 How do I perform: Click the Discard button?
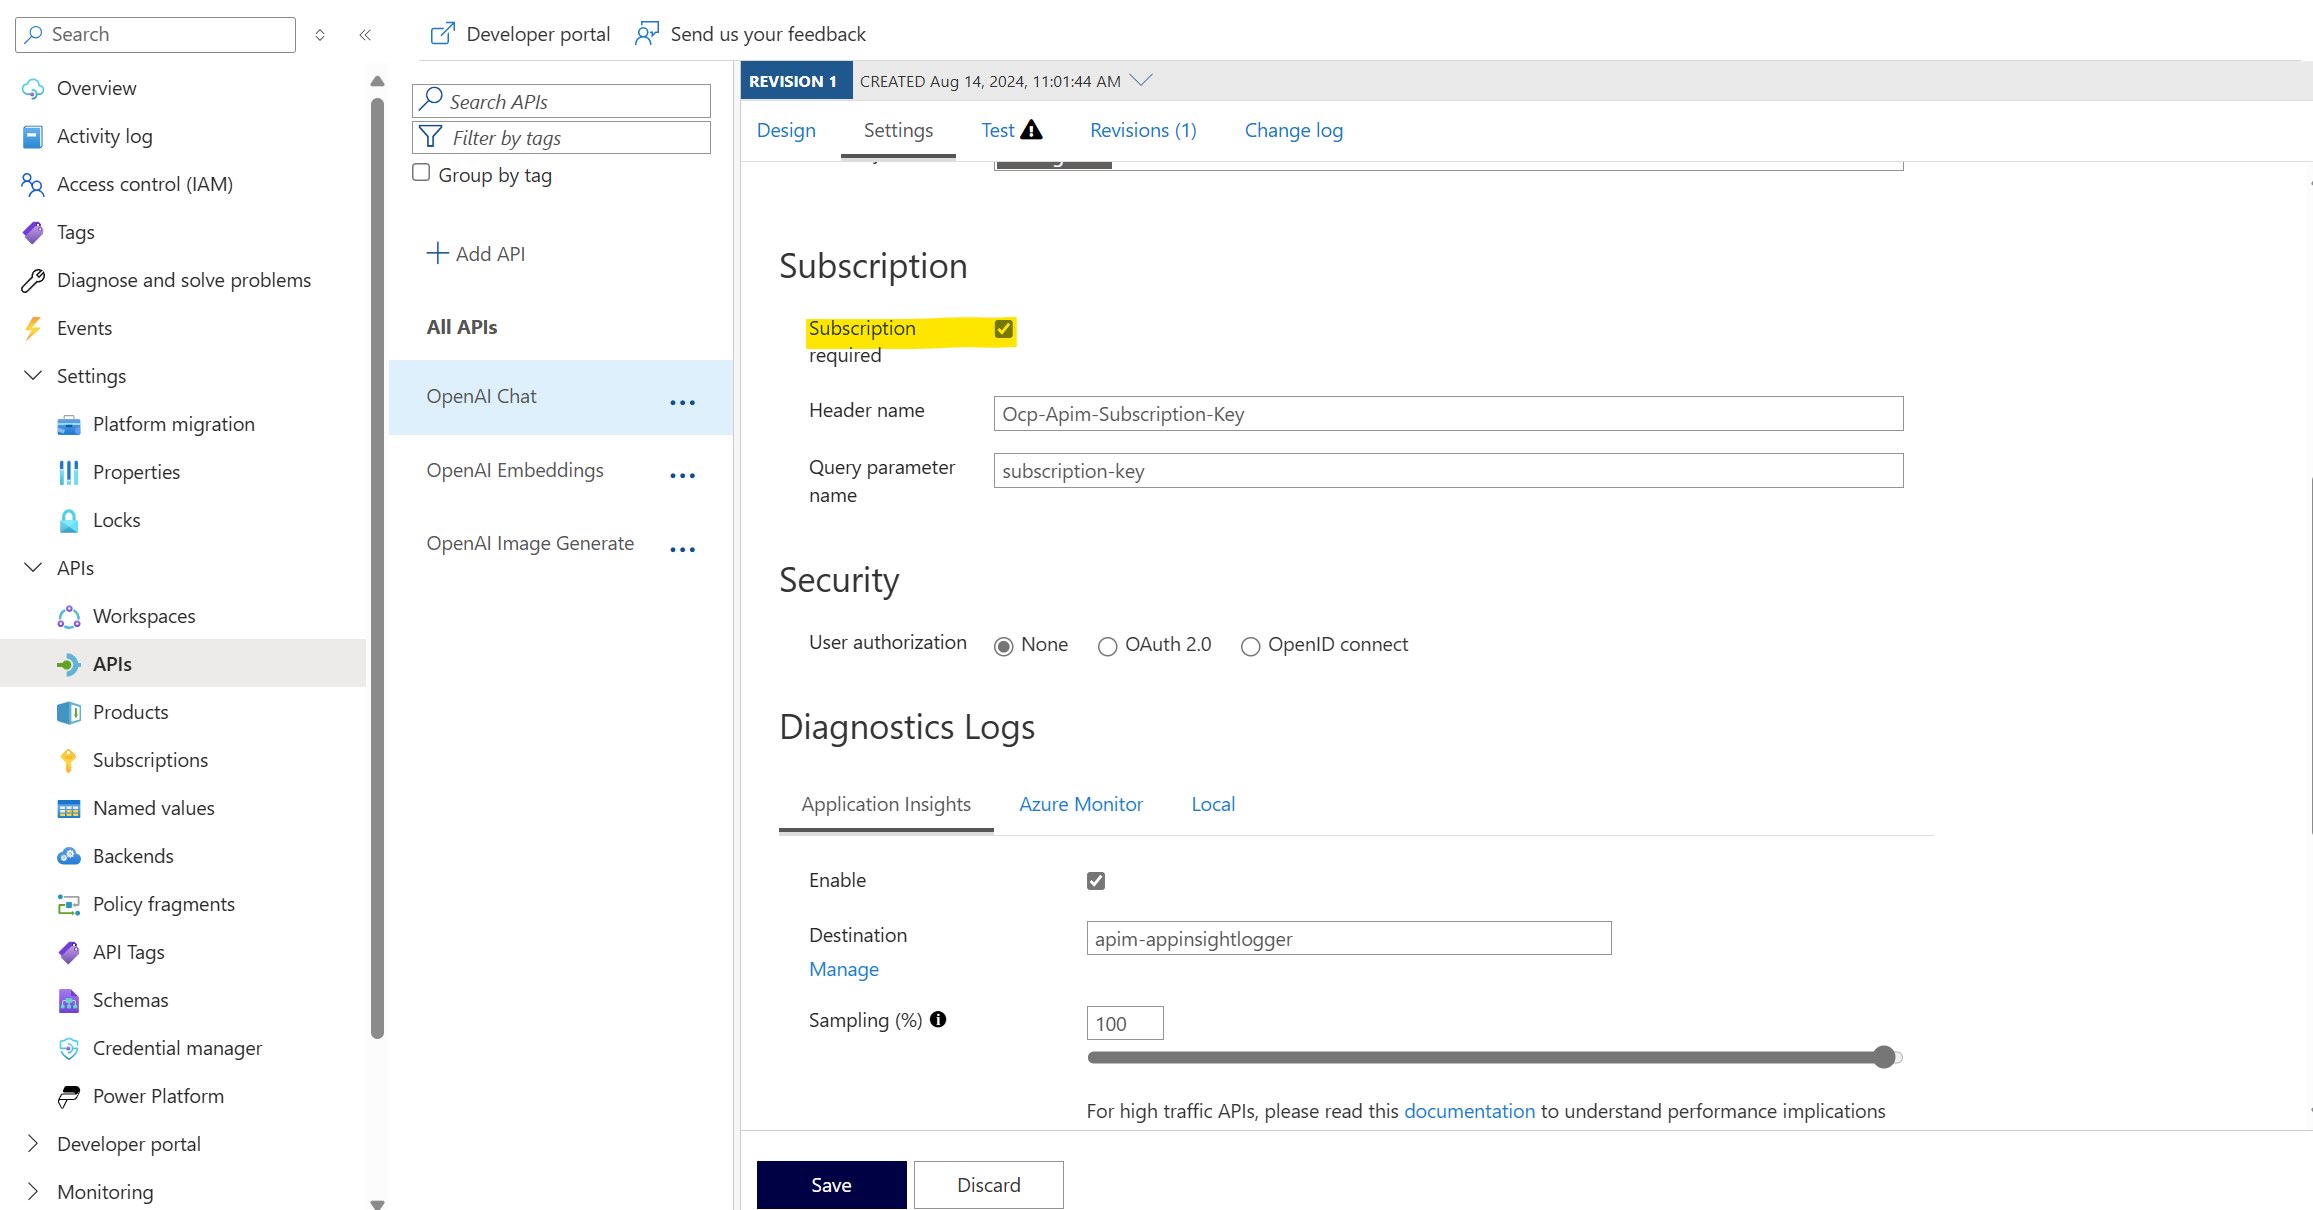(x=989, y=1185)
